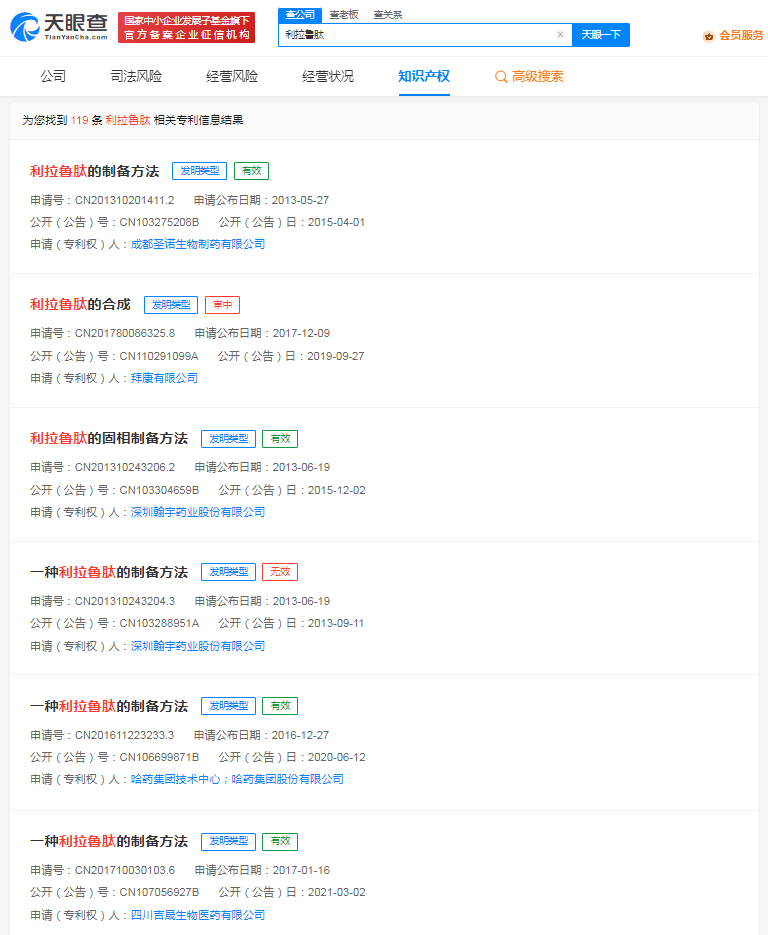Select application number CN201310201411.2
This screenshot has height=935, width=768.
[125, 200]
